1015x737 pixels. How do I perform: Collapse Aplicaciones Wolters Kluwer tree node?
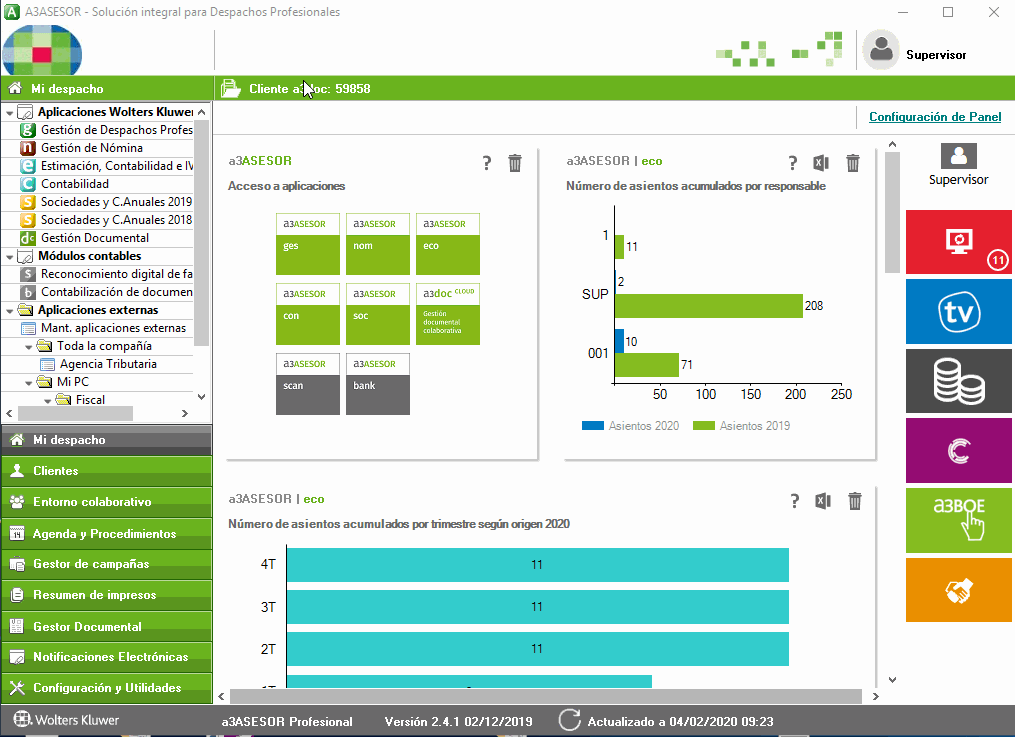(10, 113)
